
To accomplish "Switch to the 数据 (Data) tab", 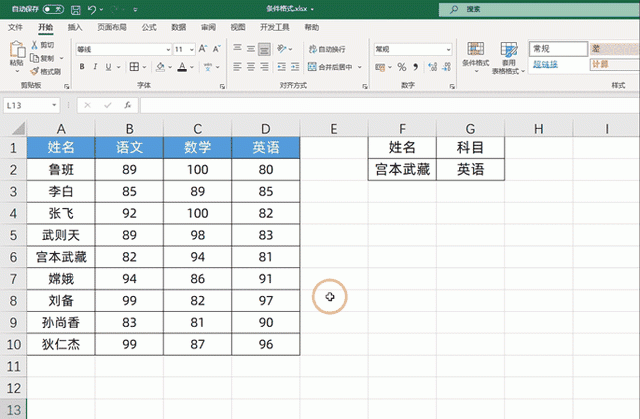I will point(178,27).
